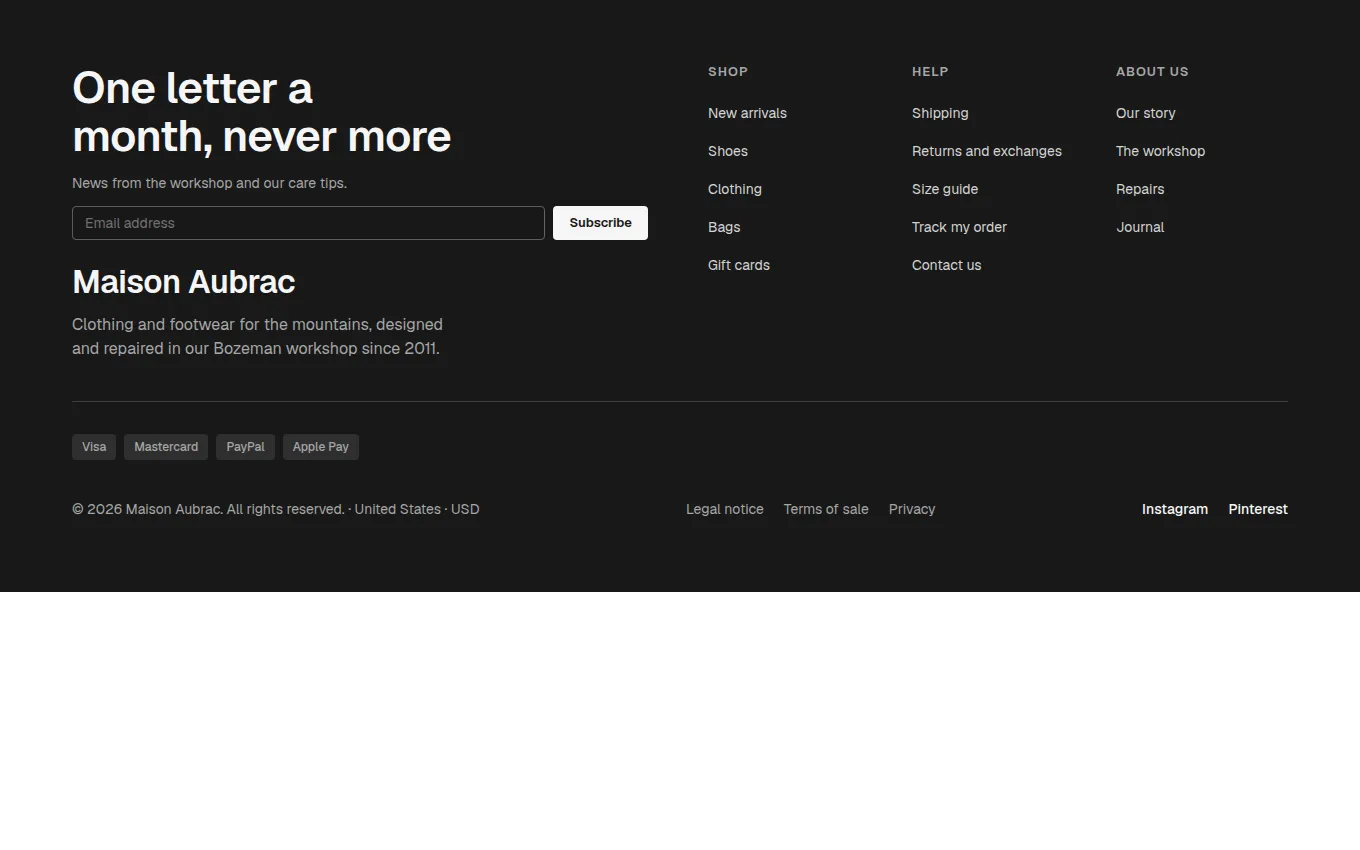Open Gift cards link
Screen dimensions: 1360x850
click(739, 265)
